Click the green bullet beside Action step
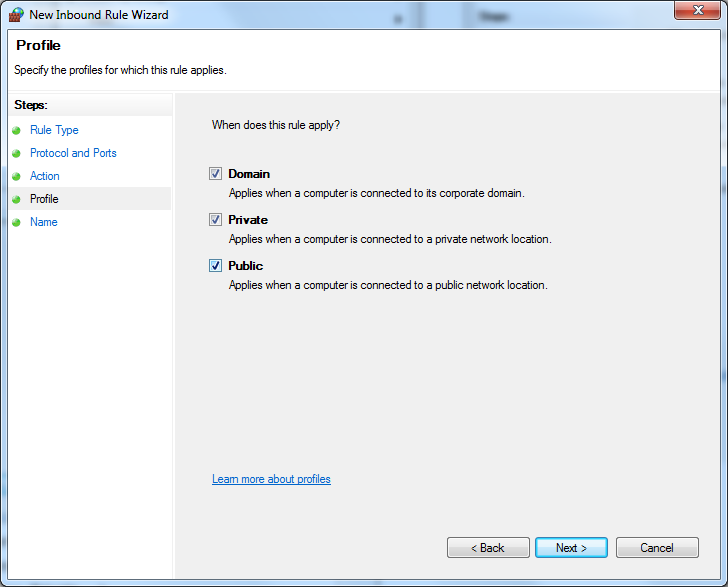The width and height of the screenshot is (728, 587). 16,177
